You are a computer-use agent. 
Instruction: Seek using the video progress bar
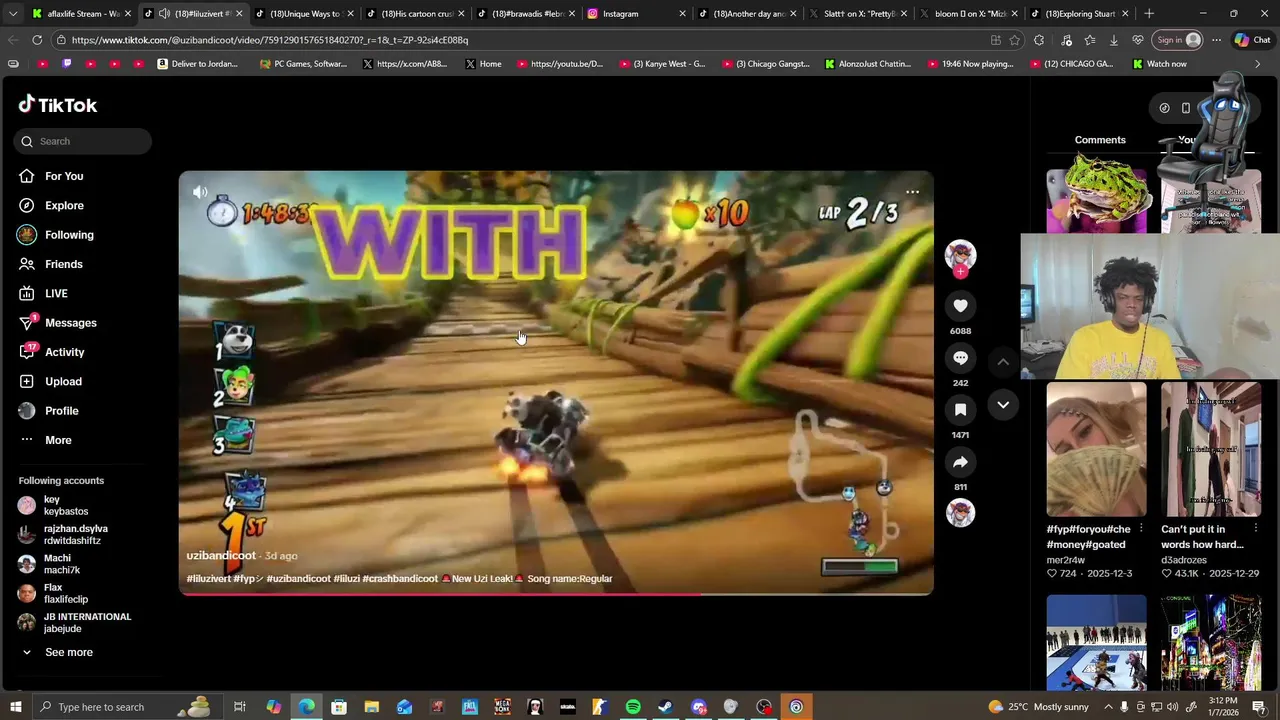(x=556, y=594)
